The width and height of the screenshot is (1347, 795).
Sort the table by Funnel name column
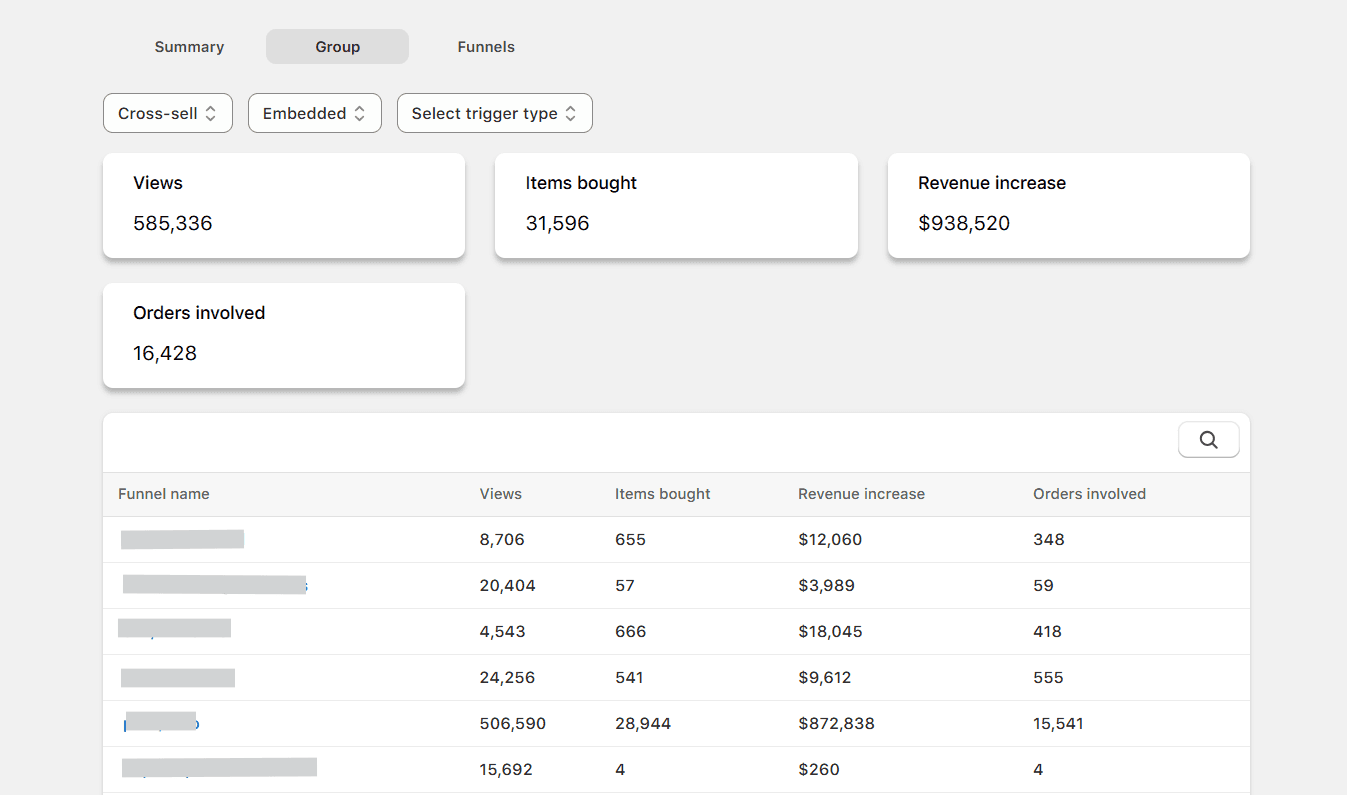(163, 493)
